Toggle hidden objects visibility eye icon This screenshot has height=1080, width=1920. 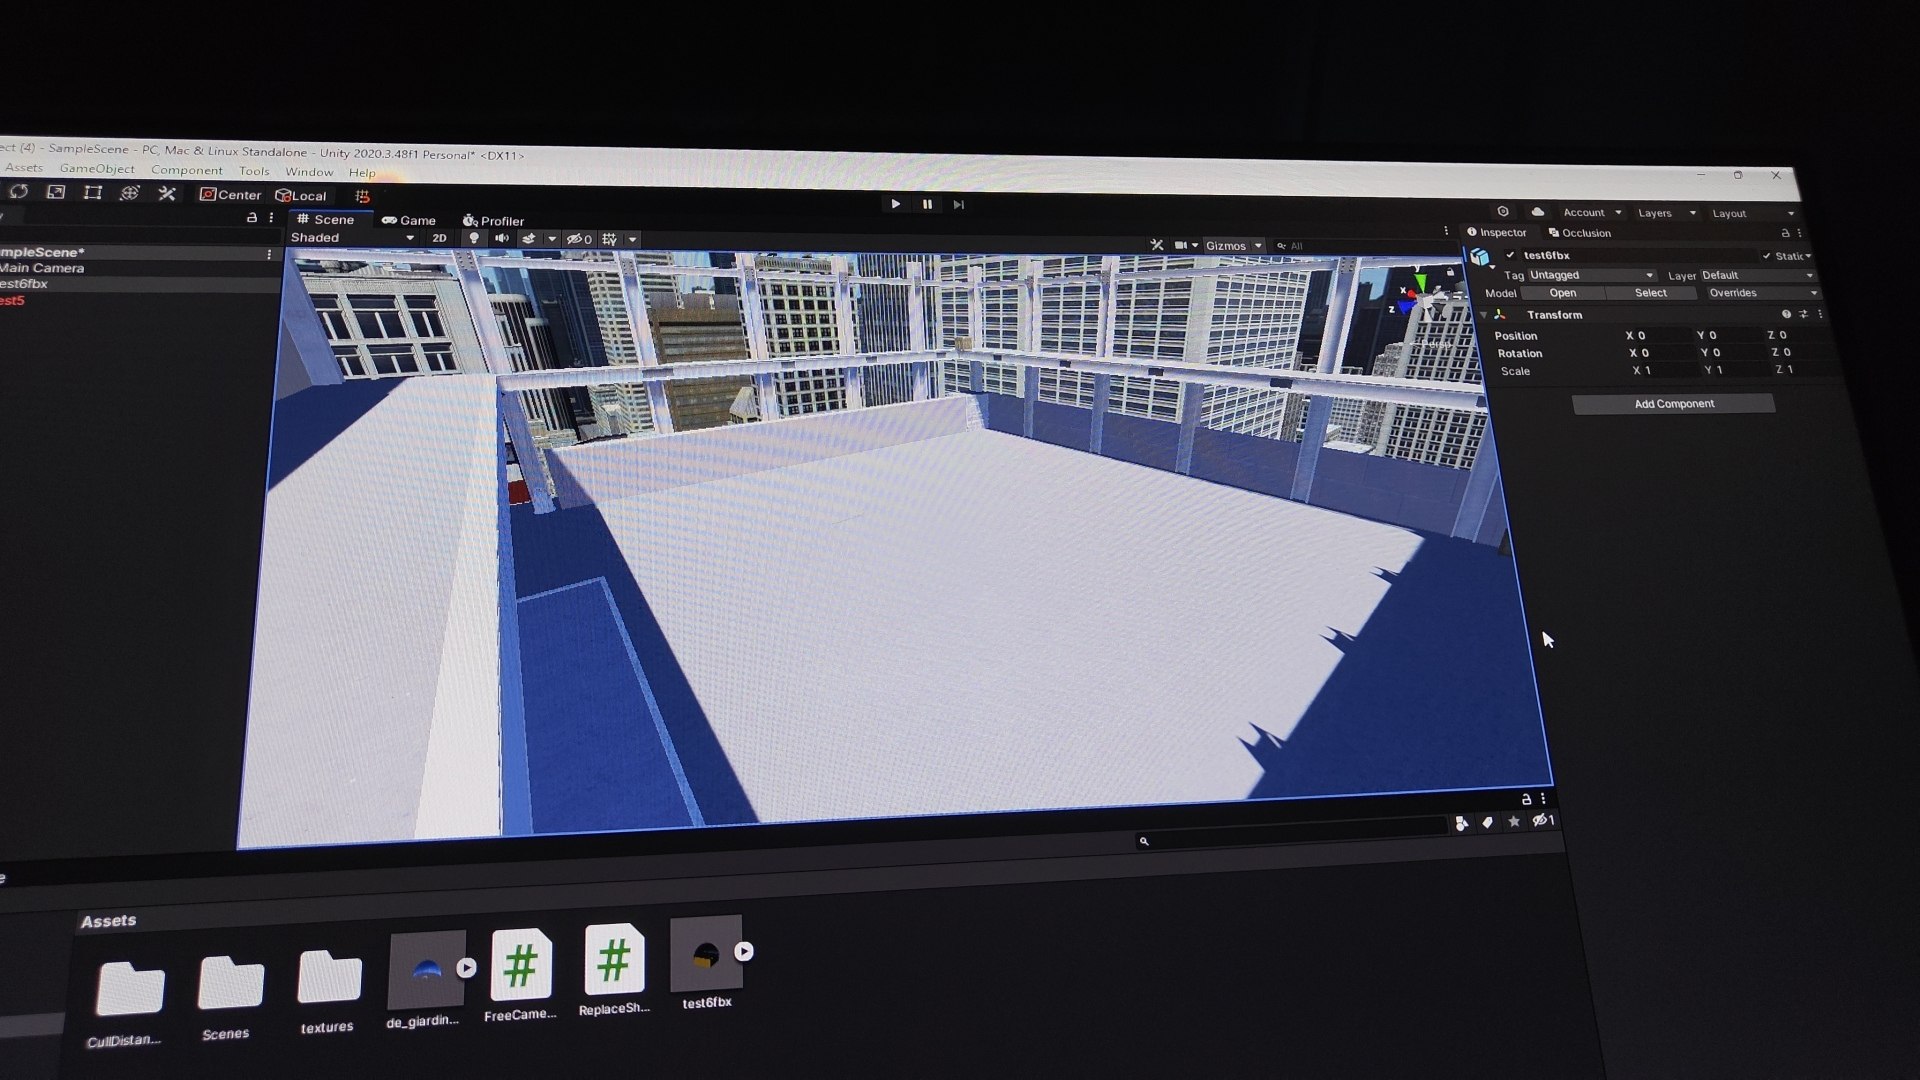(x=579, y=239)
